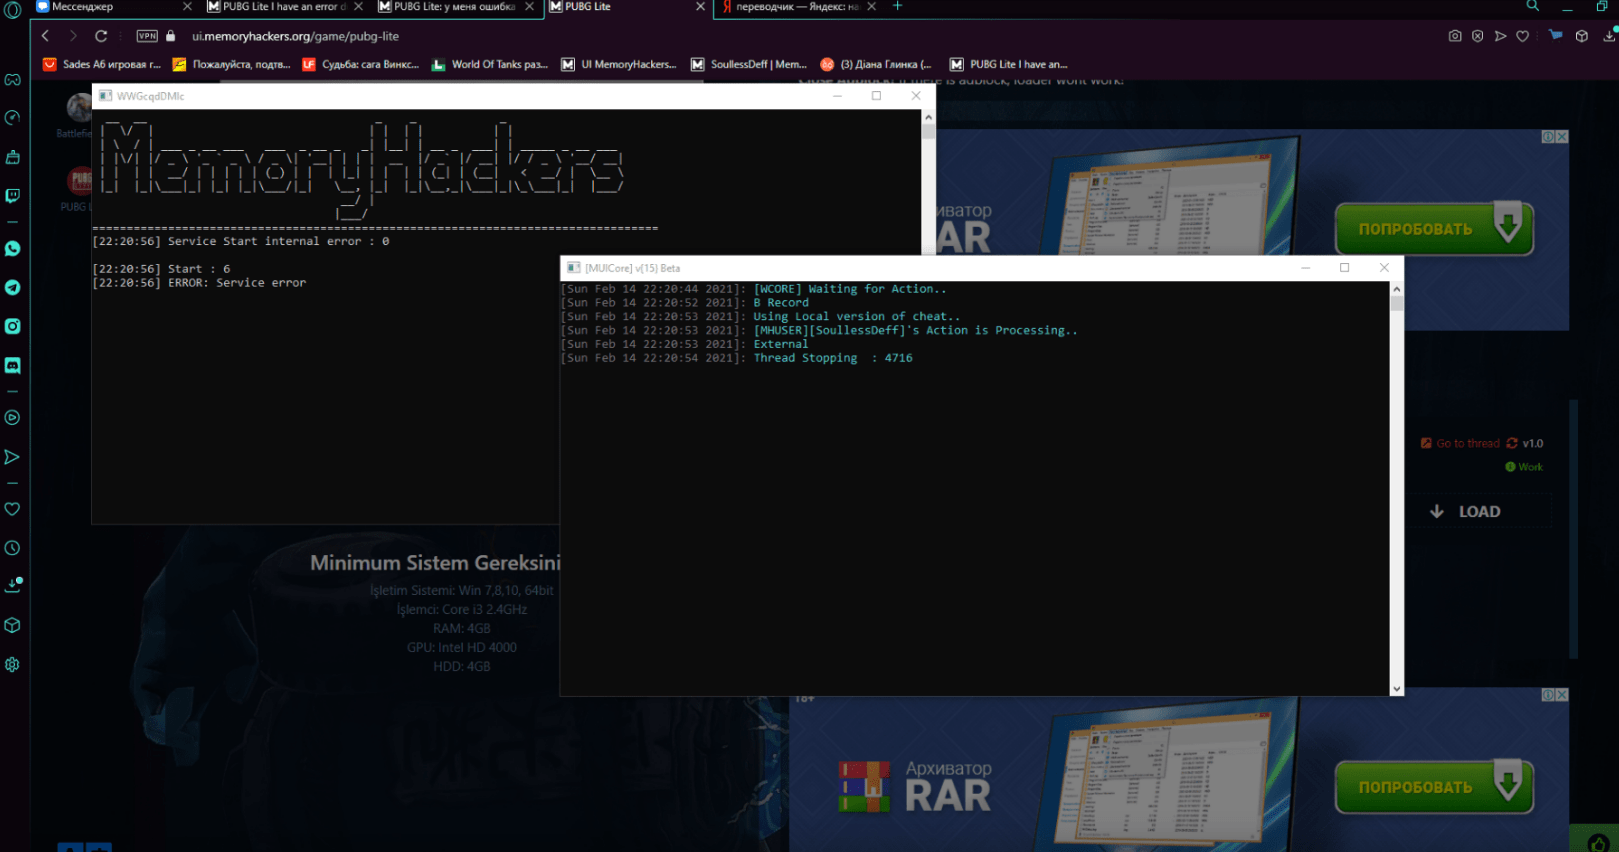
Task: Open Instagram panel in sidebar
Action: tap(12, 326)
